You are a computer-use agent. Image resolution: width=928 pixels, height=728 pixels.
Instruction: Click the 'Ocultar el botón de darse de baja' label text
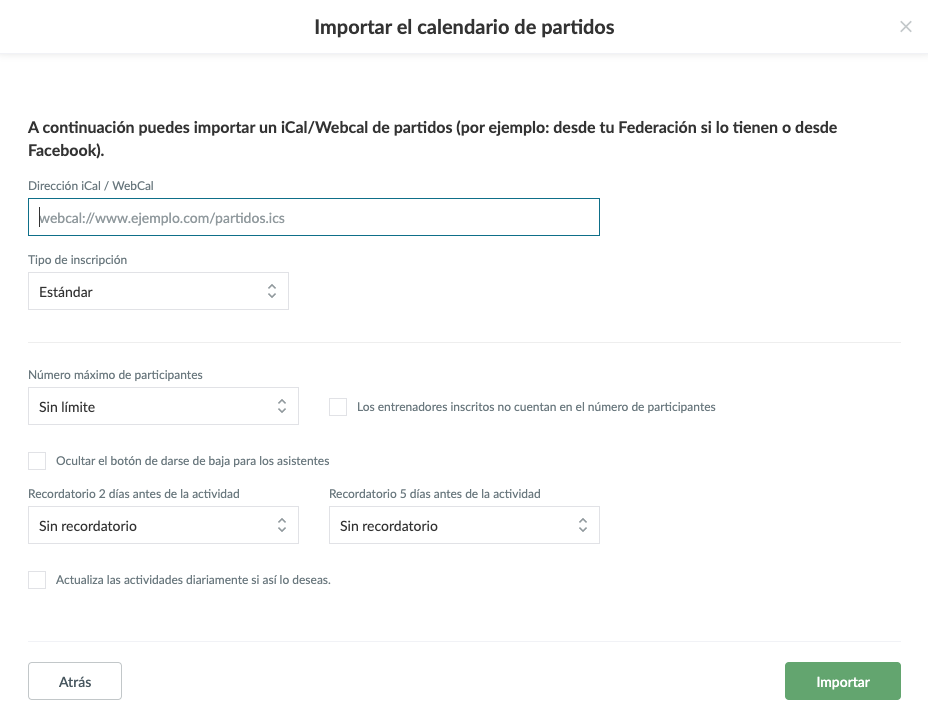[x=193, y=461]
